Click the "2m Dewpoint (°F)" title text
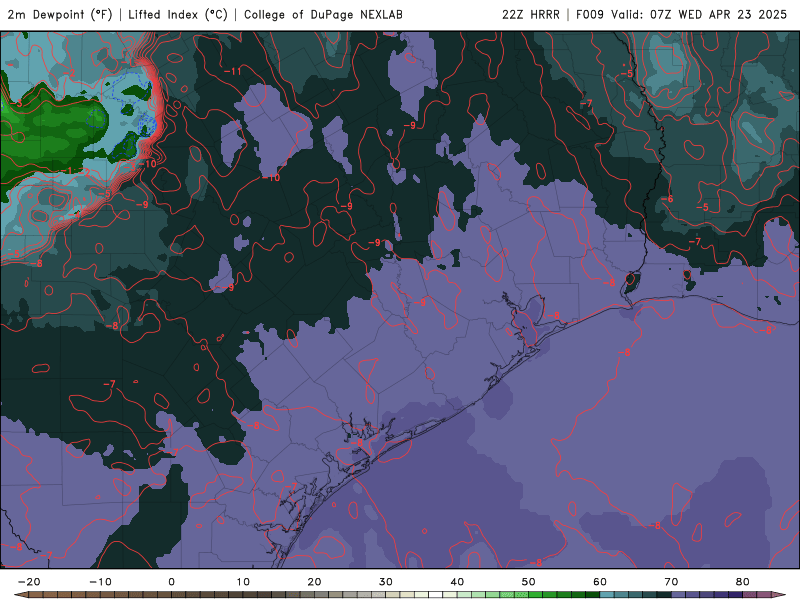 pyautogui.click(x=60, y=15)
